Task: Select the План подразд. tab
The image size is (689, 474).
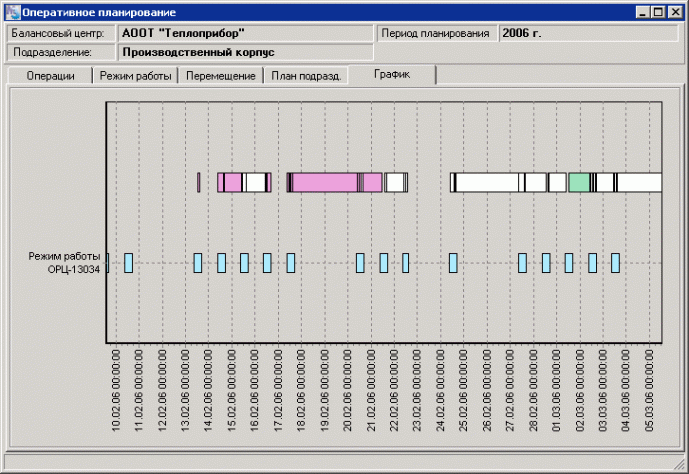Action: point(306,76)
